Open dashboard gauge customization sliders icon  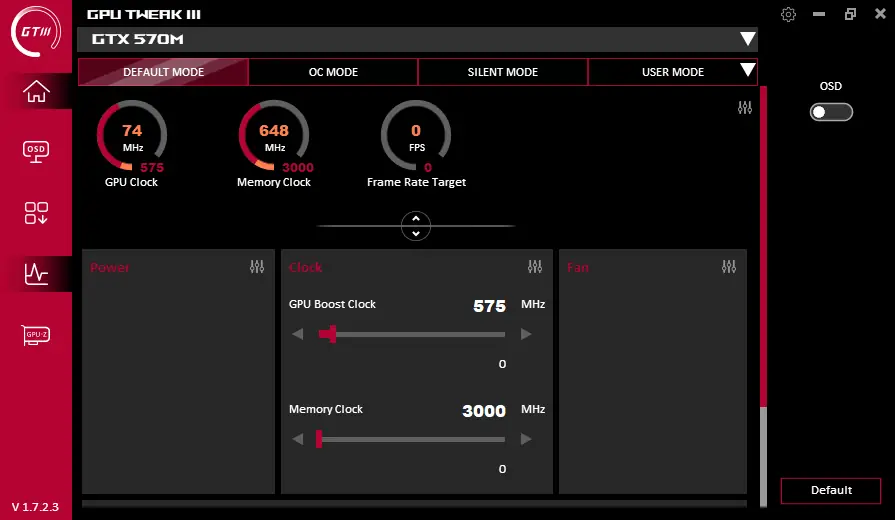pos(745,107)
